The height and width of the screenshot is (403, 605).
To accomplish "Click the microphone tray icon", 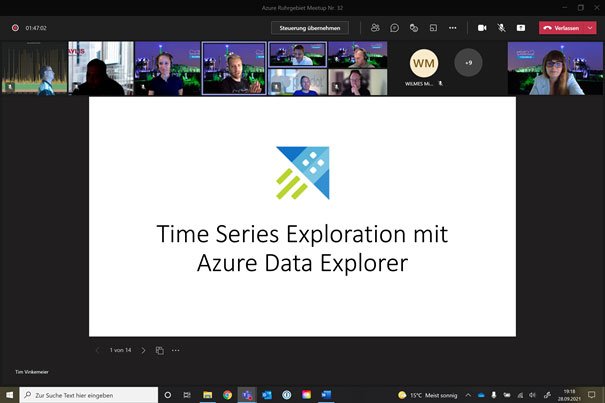I will point(493,395).
